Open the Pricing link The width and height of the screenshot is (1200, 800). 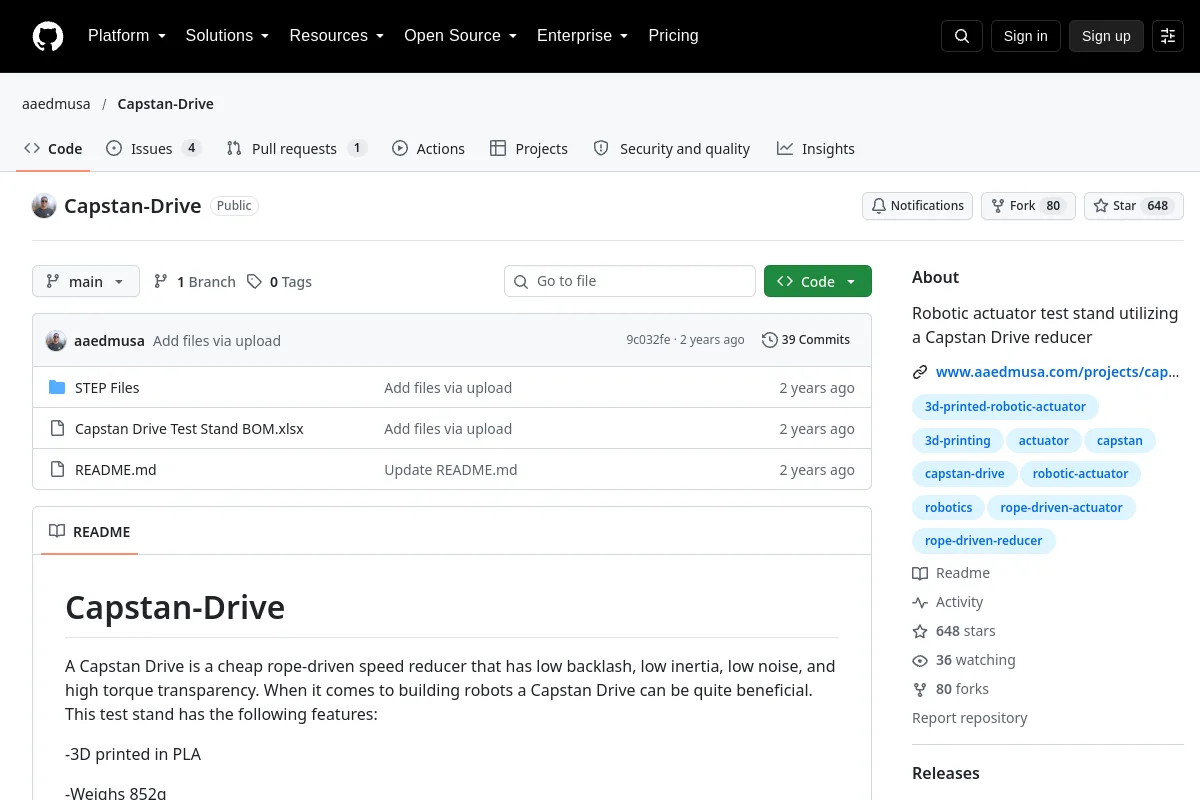[x=673, y=36]
